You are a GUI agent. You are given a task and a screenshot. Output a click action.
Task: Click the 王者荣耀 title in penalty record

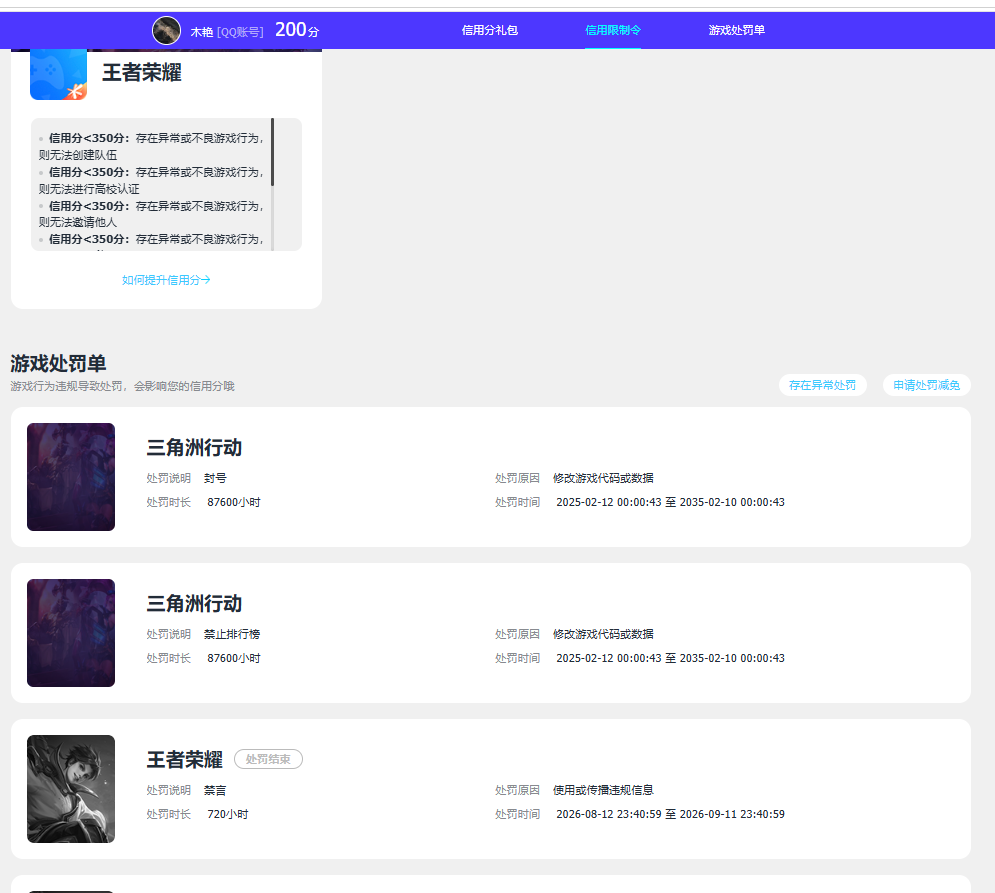point(185,760)
